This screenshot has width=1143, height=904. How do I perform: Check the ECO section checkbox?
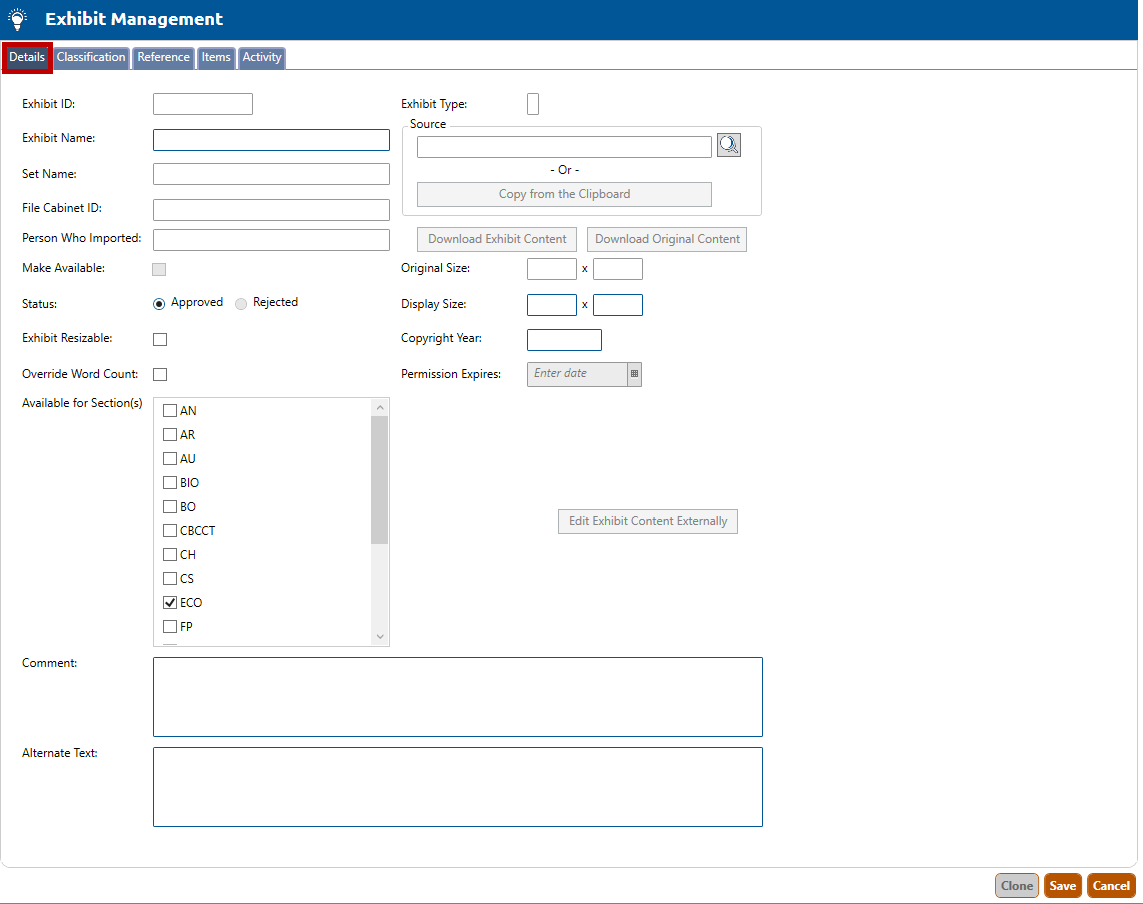170,603
